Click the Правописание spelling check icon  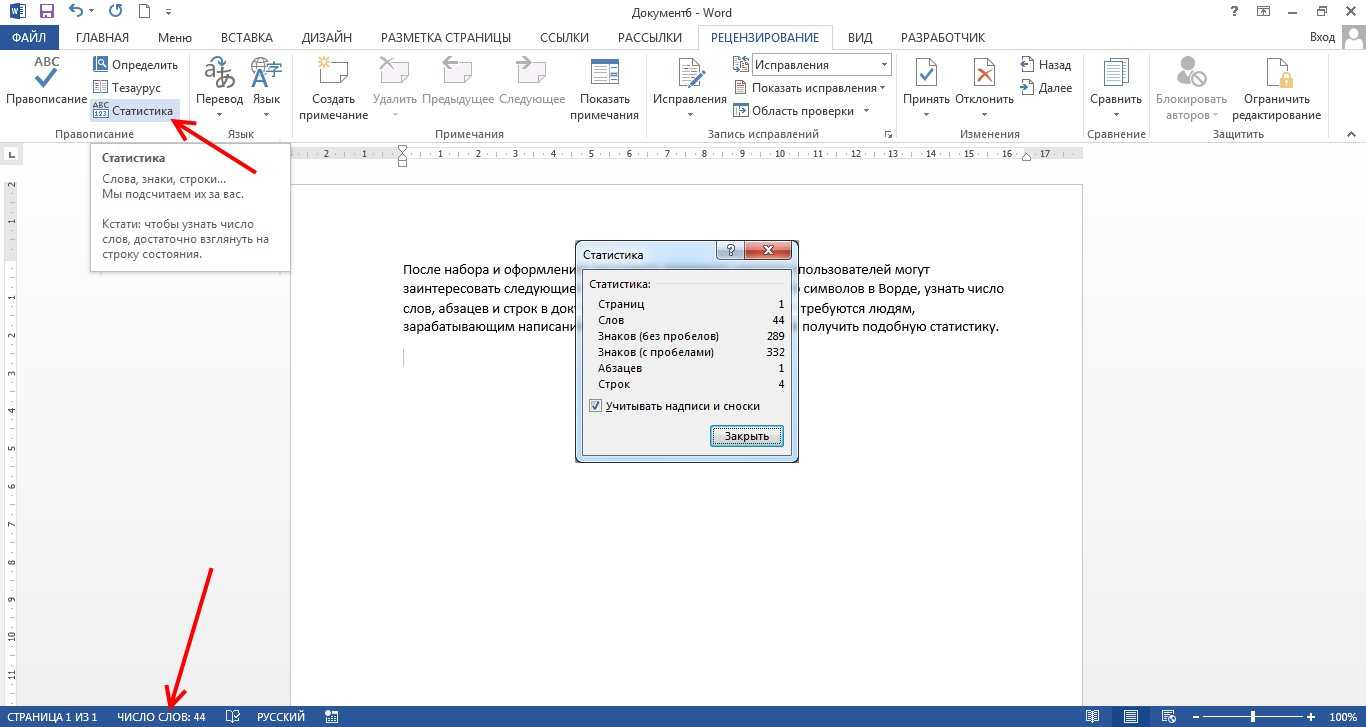coord(46,81)
